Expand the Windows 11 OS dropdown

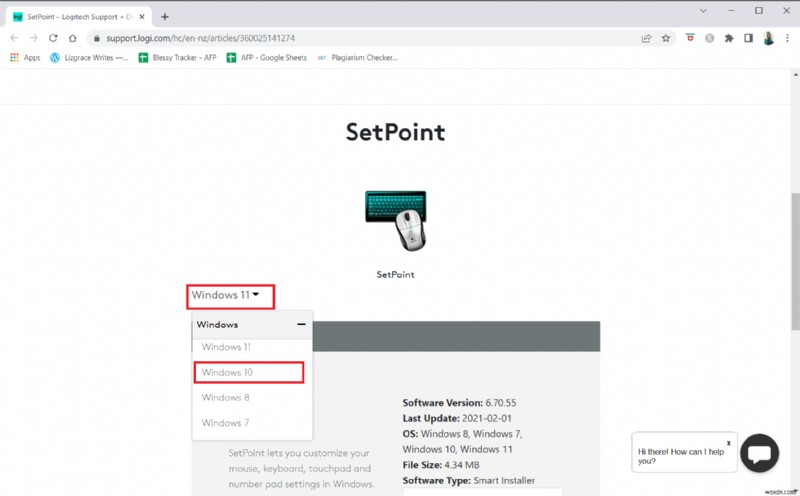click(x=230, y=295)
